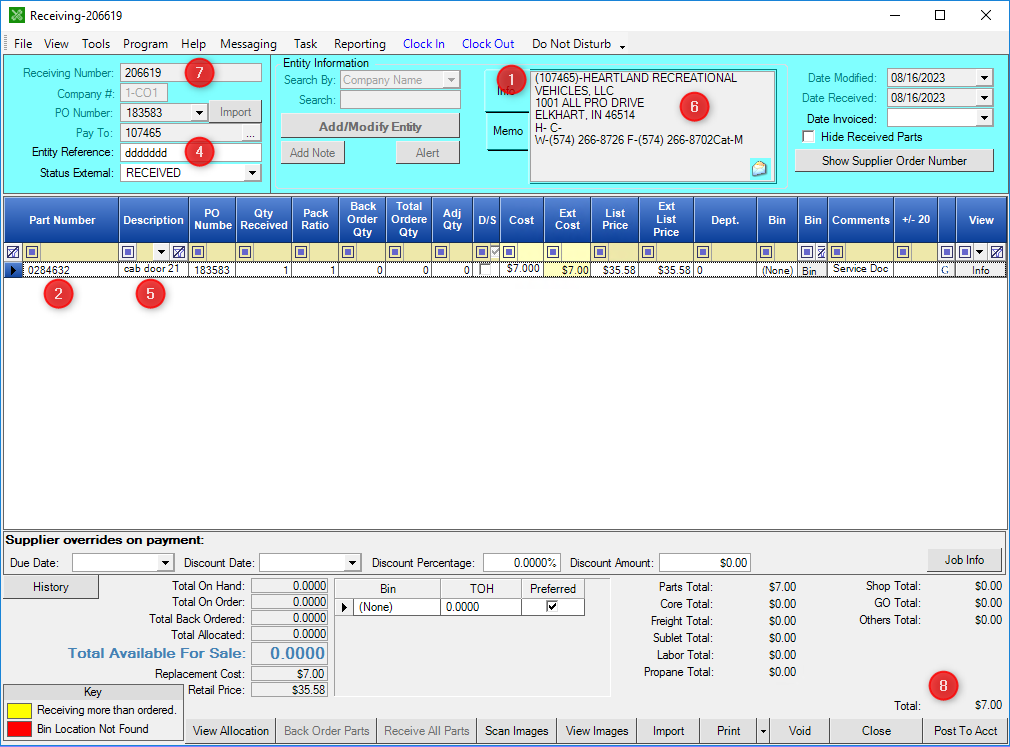The width and height of the screenshot is (1010, 747).
Task: Click the Description column filter icon
Action: (128, 252)
